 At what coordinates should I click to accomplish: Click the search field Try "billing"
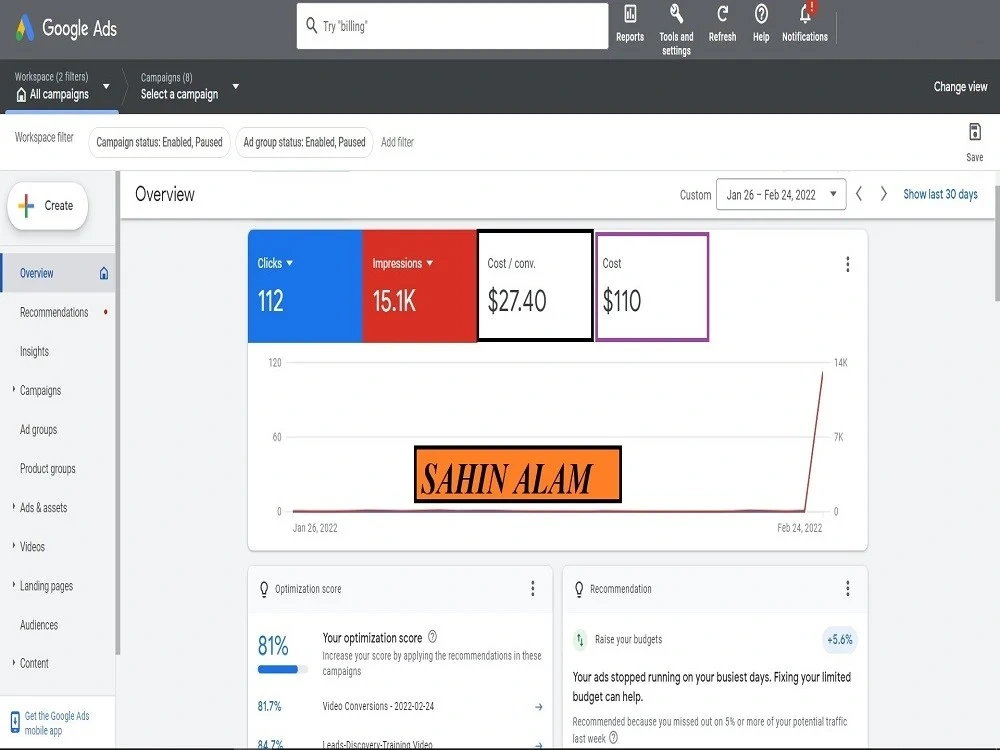click(452, 26)
